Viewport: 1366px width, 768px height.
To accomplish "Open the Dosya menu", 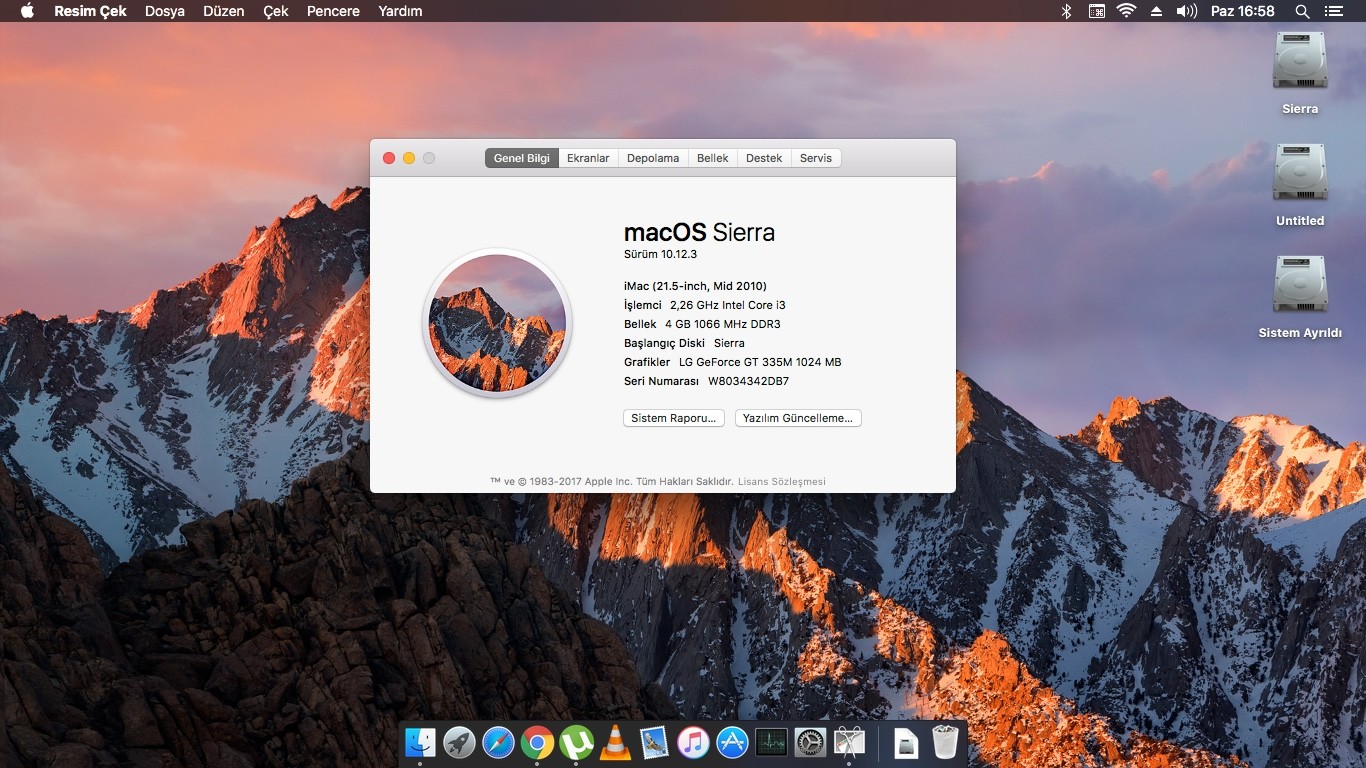I will (165, 11).
